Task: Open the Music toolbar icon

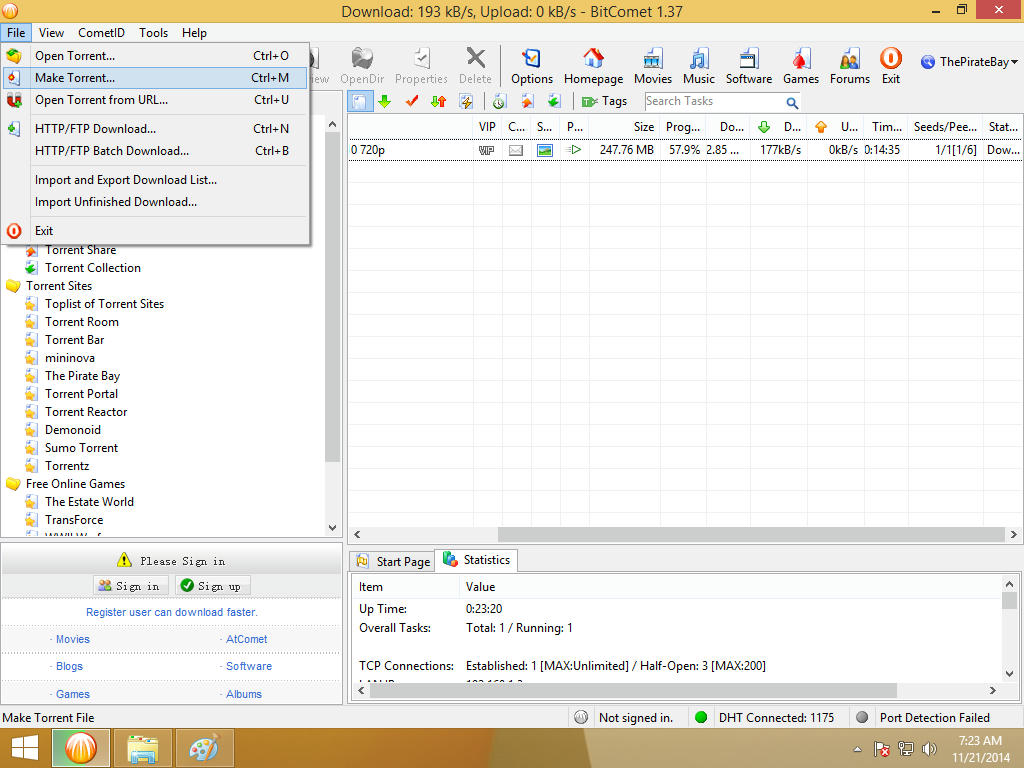Action: (699, 66)
